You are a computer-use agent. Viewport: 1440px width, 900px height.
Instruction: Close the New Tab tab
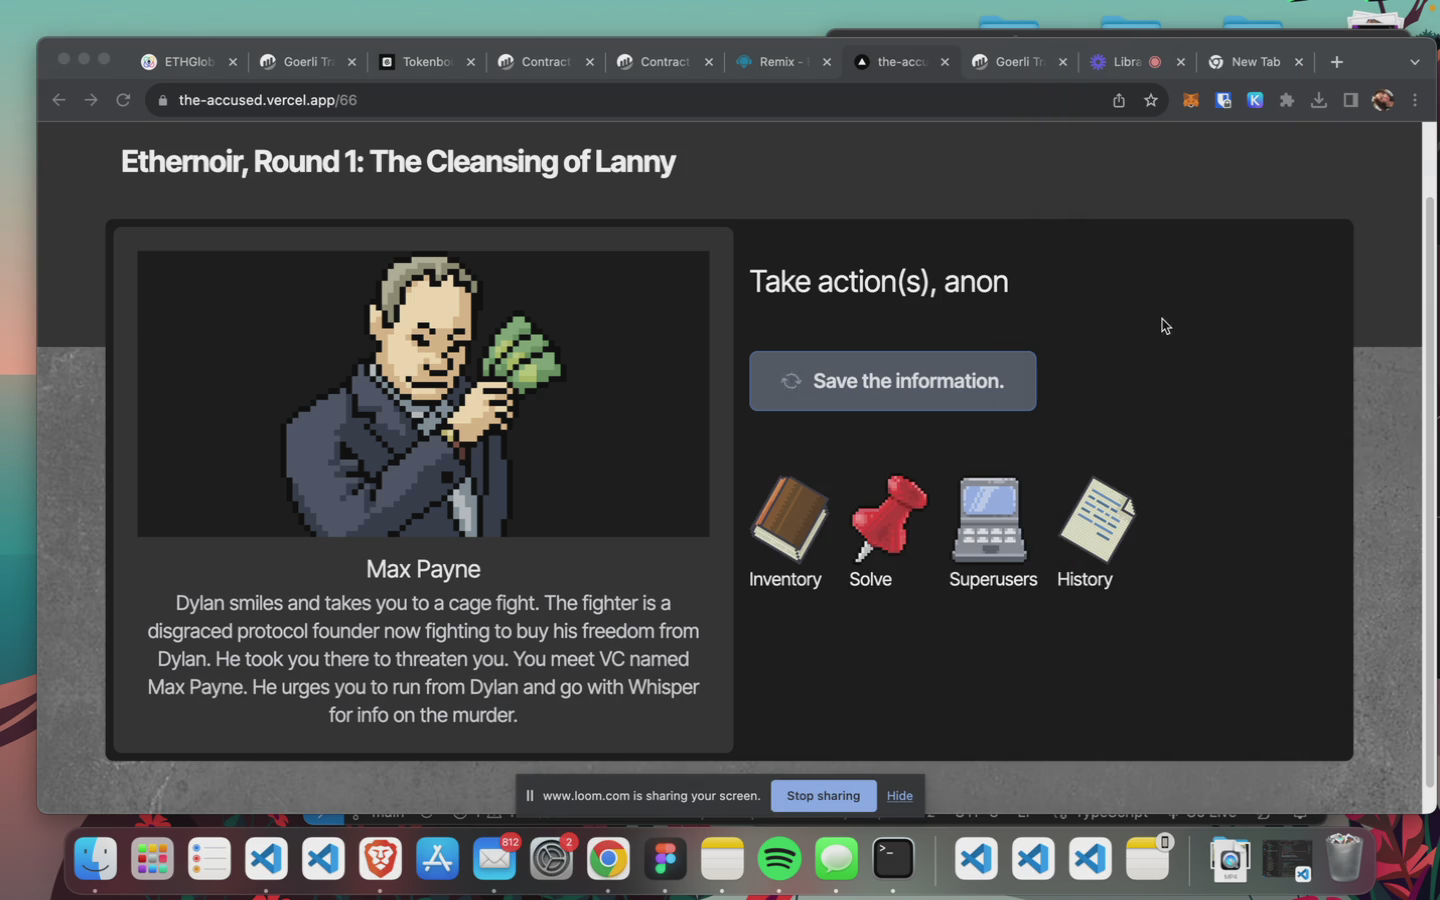[1299, 62]
